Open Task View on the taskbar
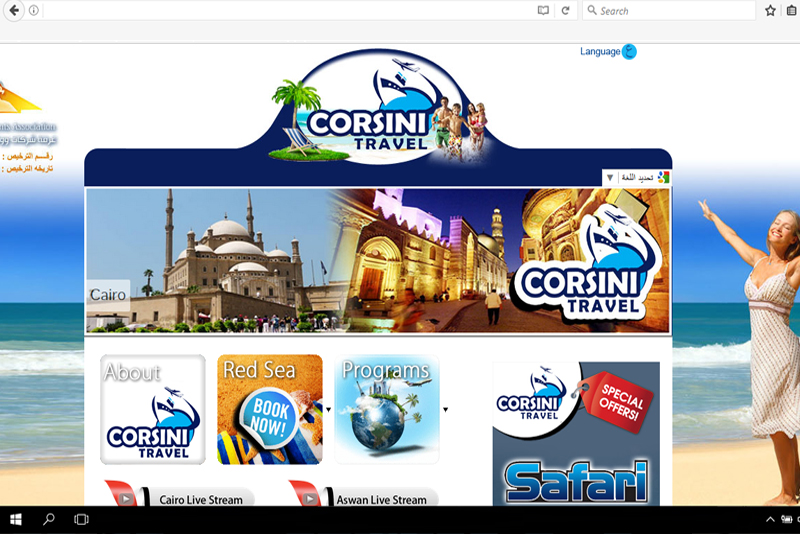Image resolution: width=800 pixels, height=534 pixels. [x=81, y=520]
